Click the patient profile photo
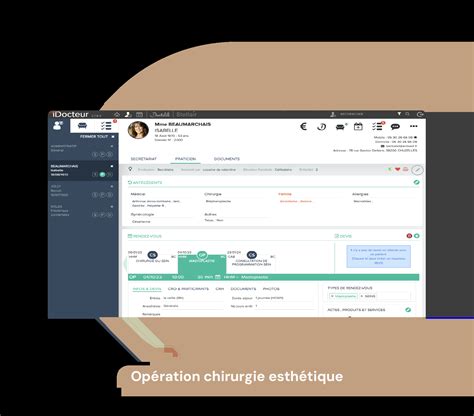This screenshot has width=474, height=416. click(138, 130)
